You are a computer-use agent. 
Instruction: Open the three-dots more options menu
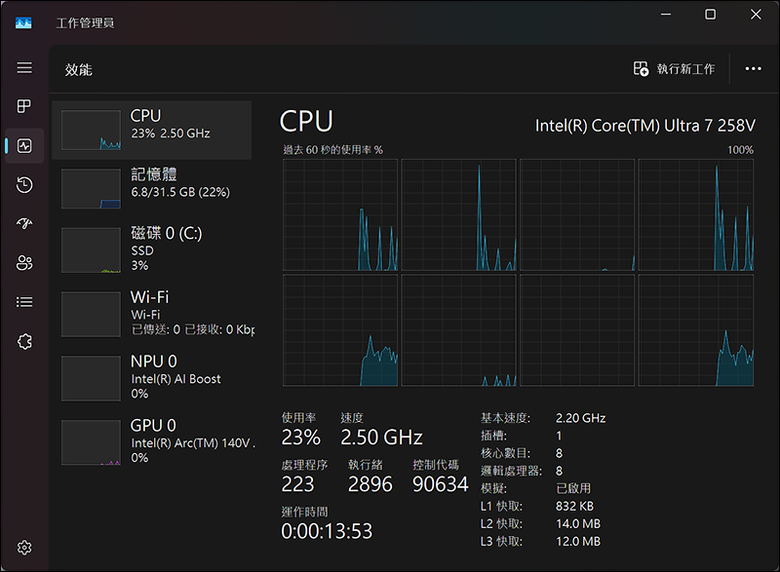(753, 69)
